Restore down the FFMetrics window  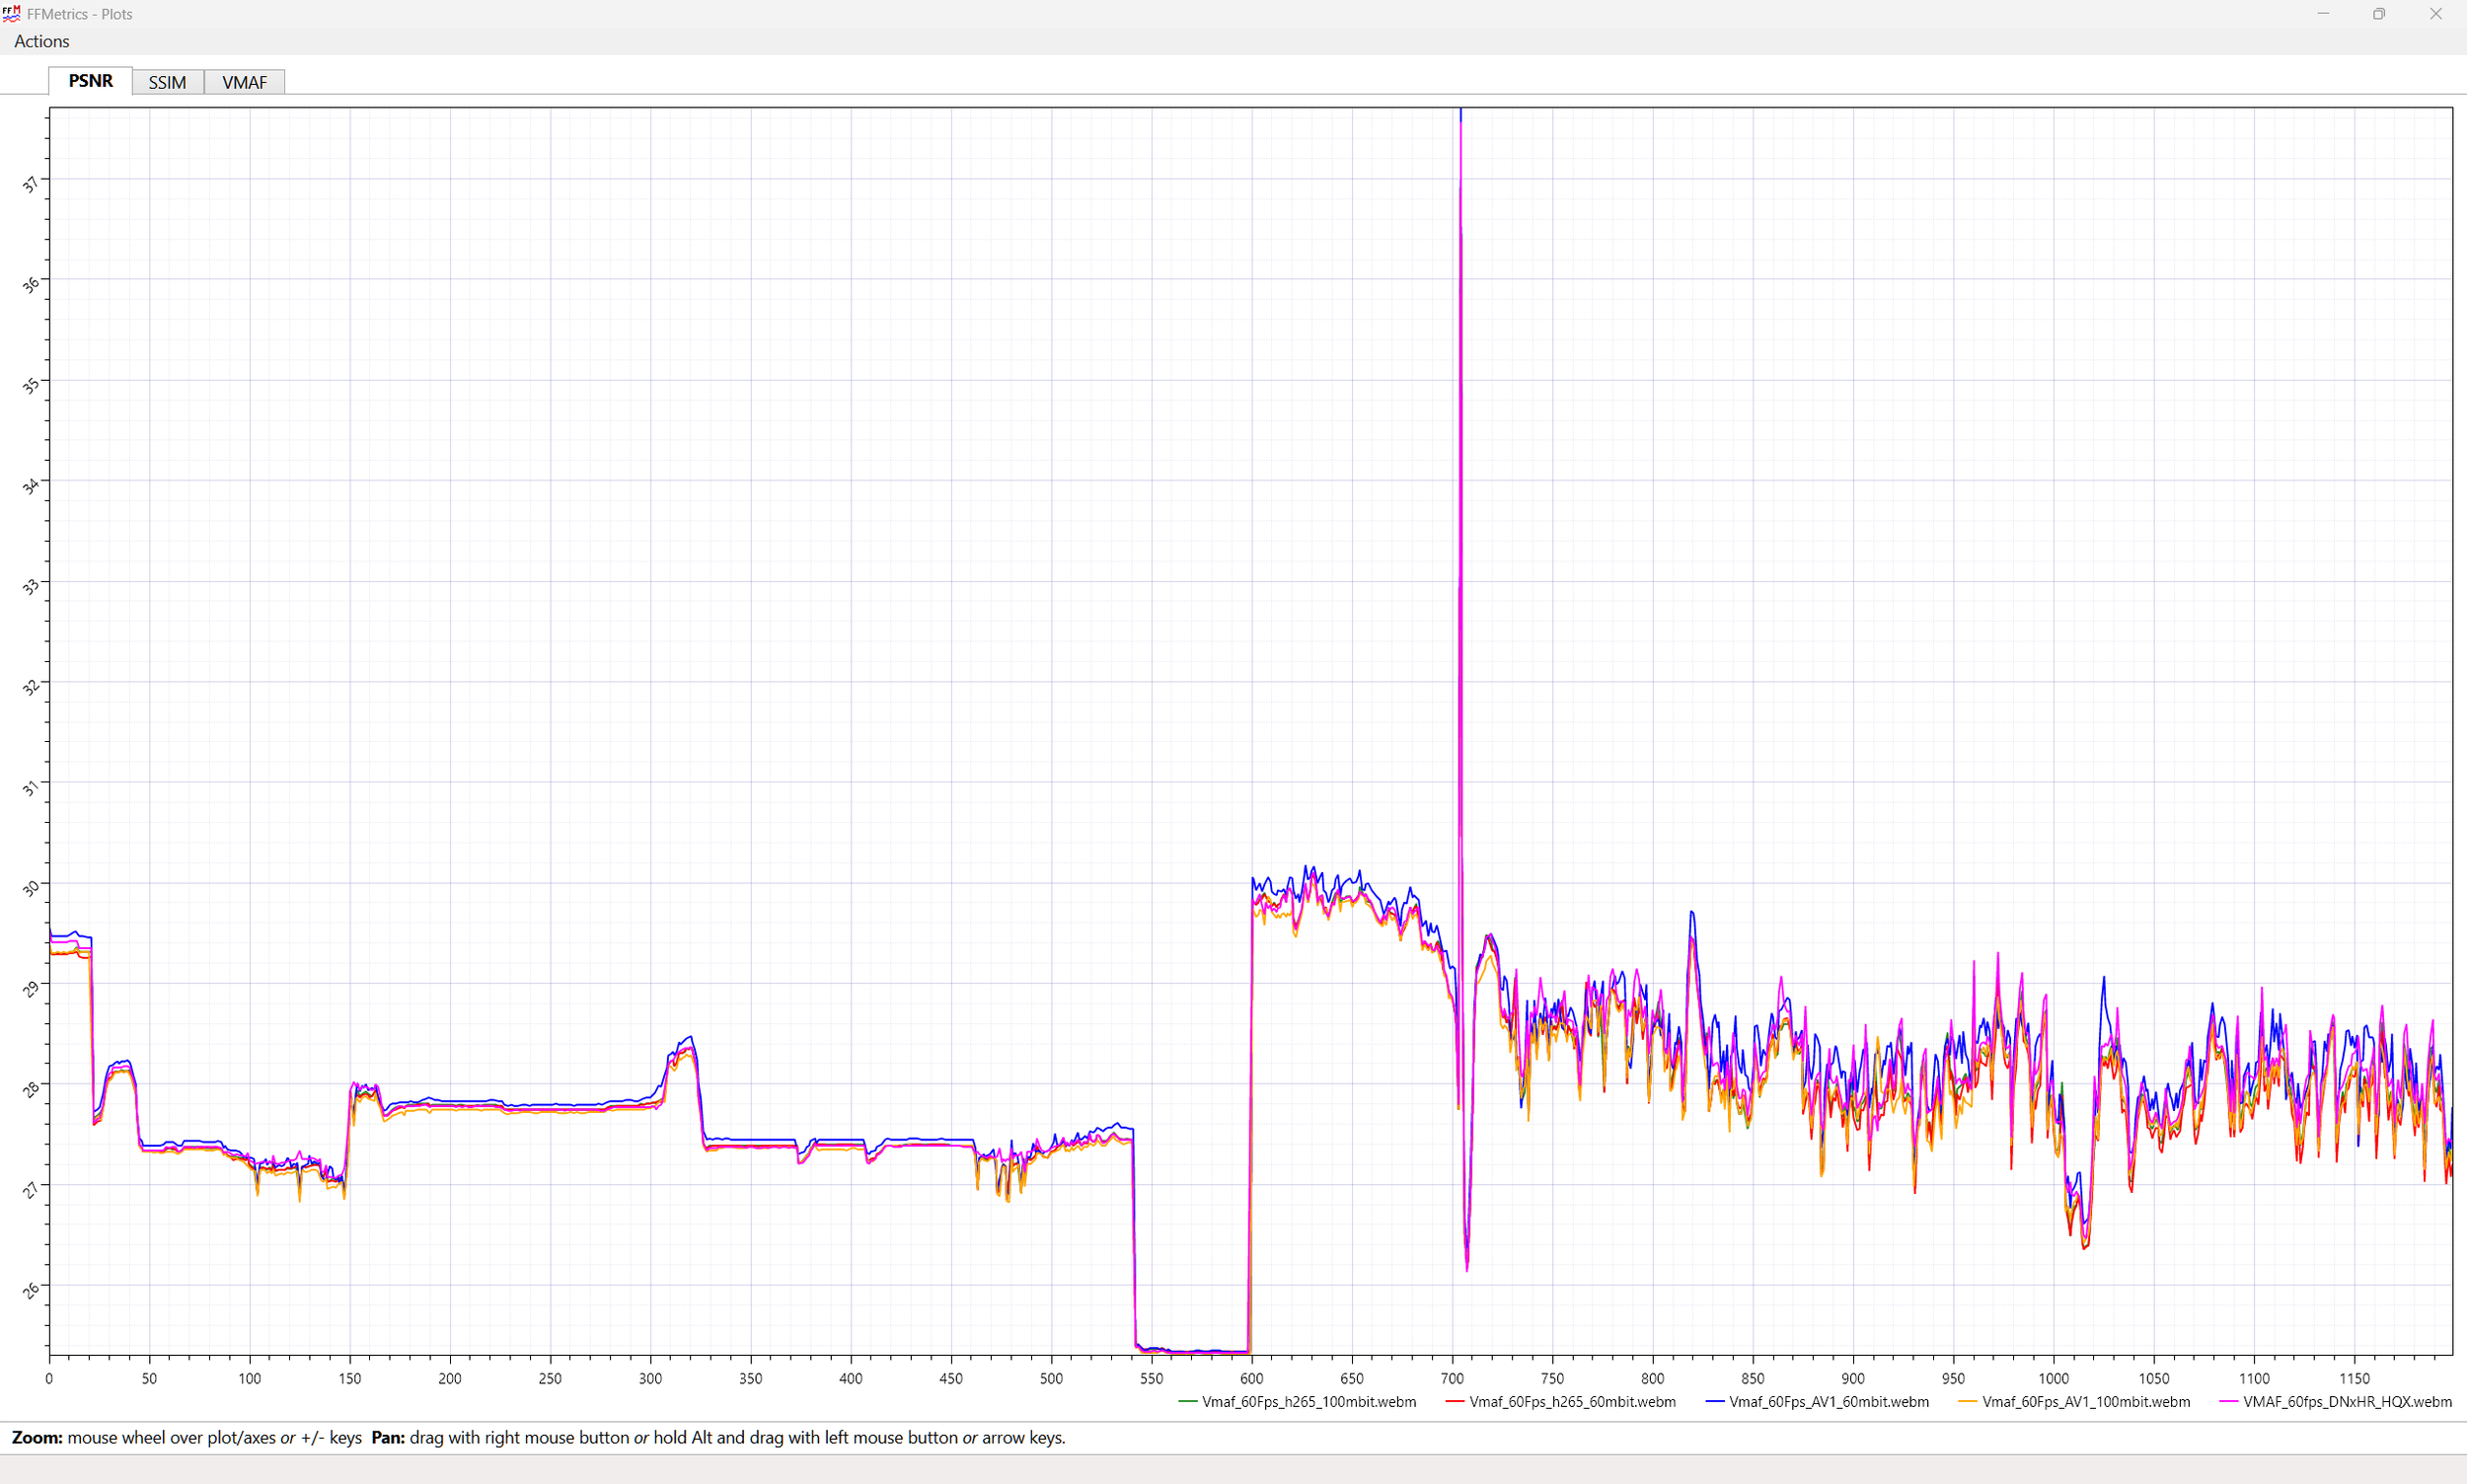point(2379,14)
